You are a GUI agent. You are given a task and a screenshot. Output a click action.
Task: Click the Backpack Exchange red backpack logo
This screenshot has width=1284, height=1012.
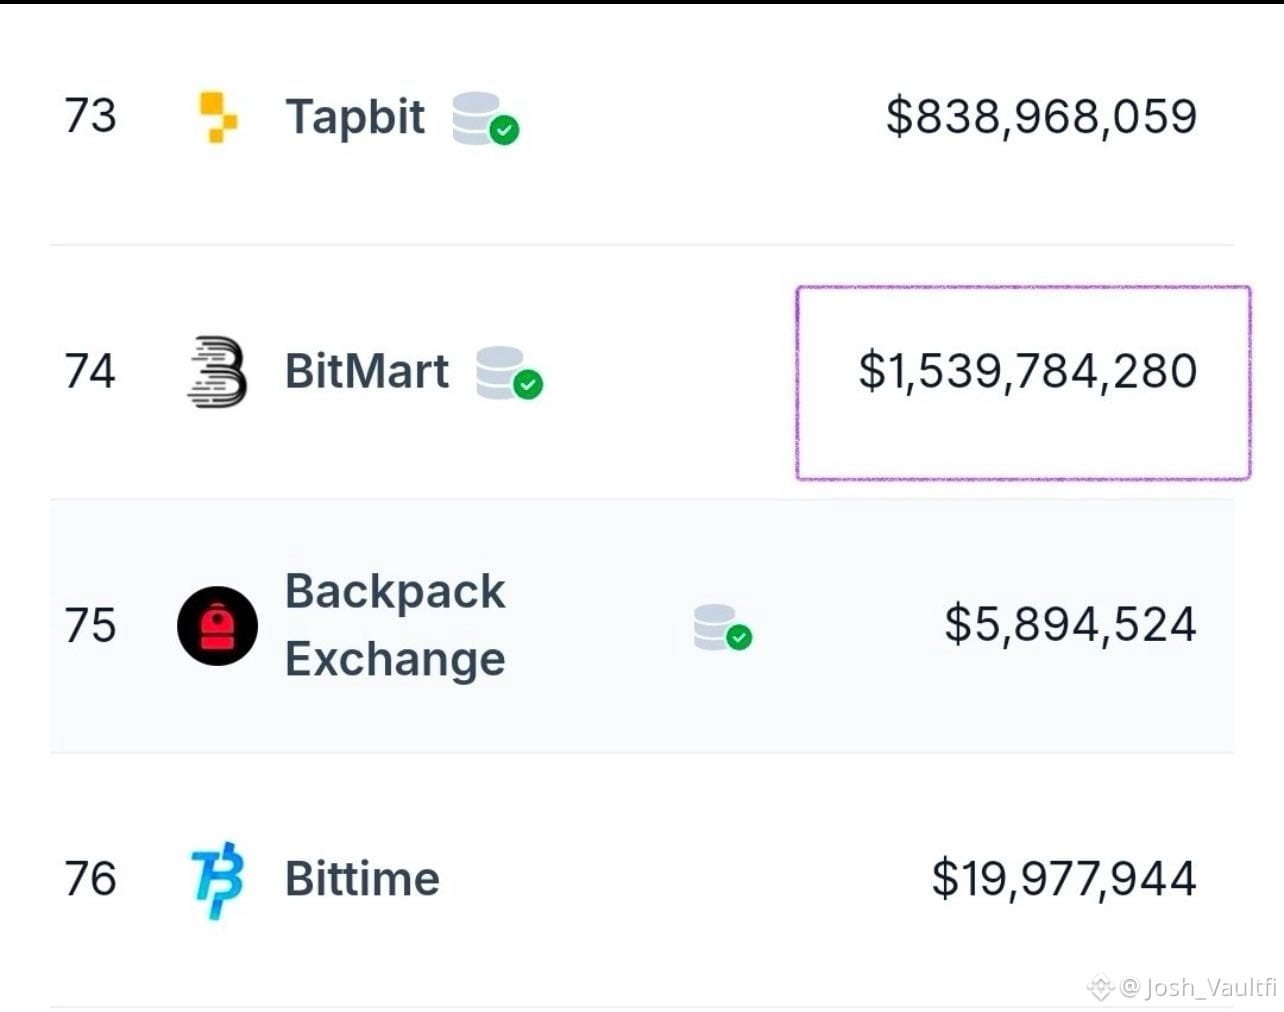click(x=217, y=626)
